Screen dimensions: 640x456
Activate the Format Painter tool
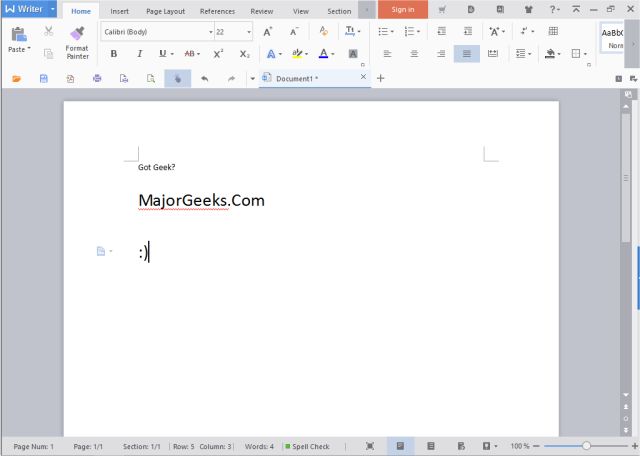pyautogui.click(x=77, y=43)
